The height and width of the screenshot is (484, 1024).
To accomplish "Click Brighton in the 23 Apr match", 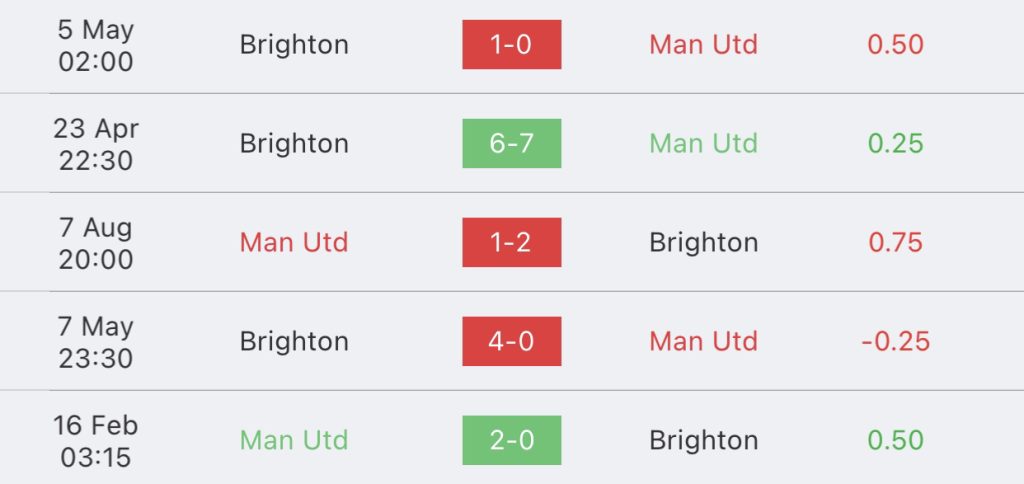I will 294,144.
